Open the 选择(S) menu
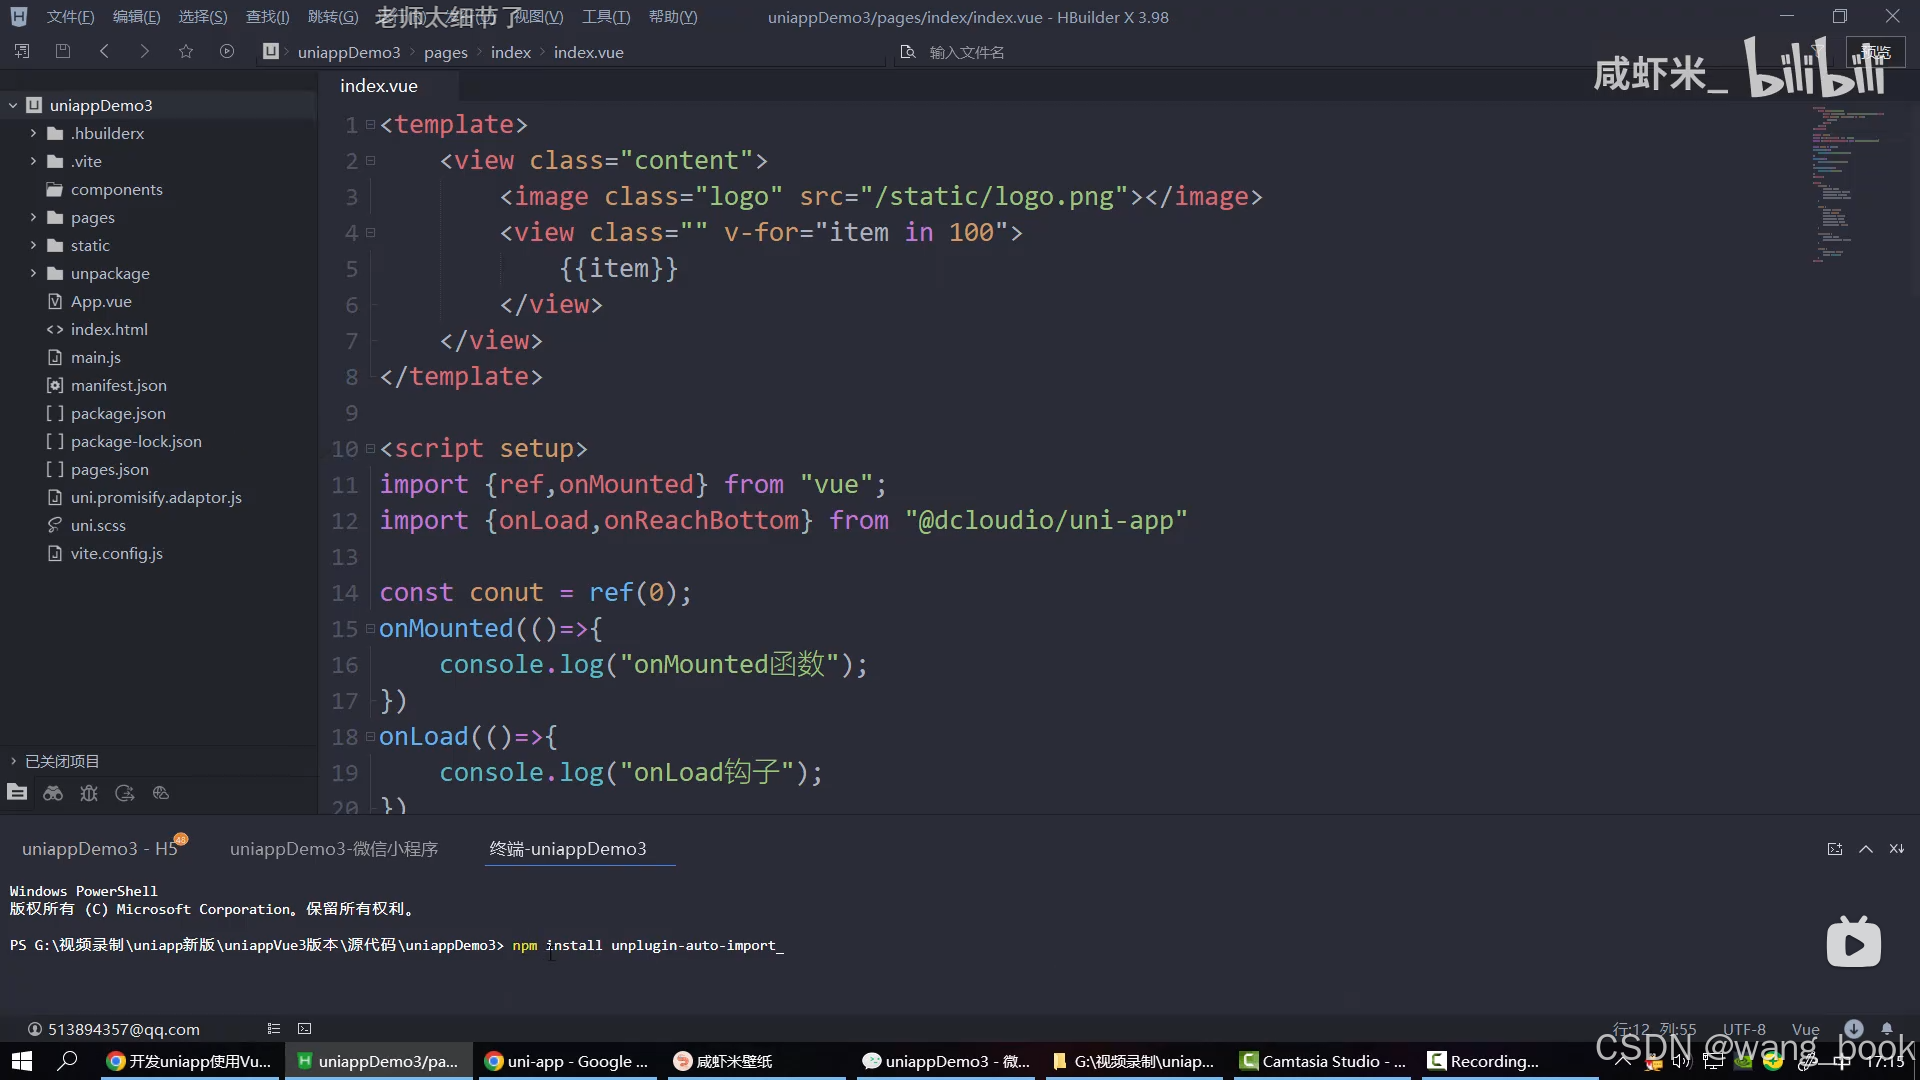Image resolution: width=1920 pixels, height=1080 pixels. [203, 17]
